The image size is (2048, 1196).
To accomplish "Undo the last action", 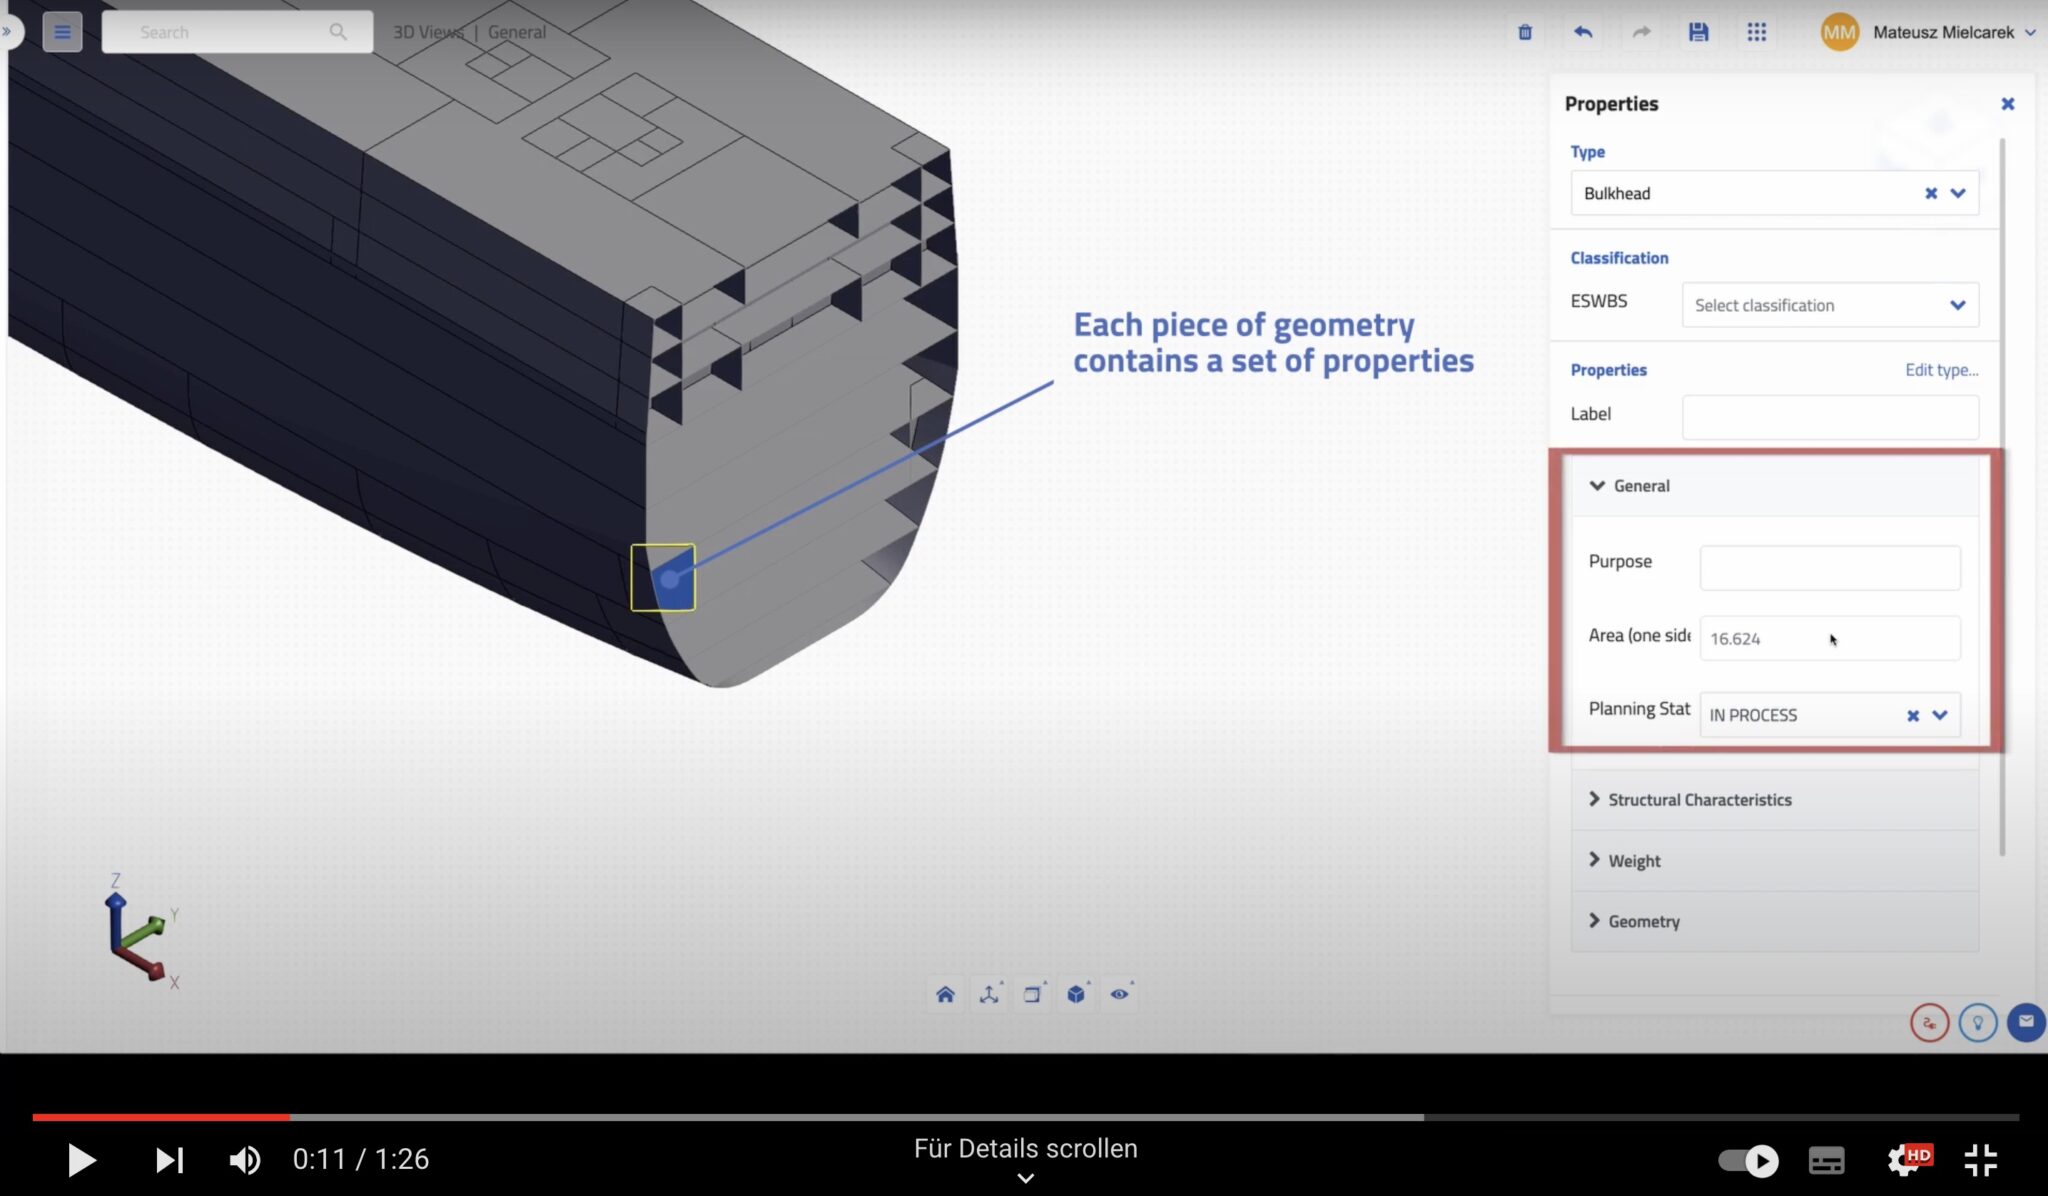I will tap(1583, 31).
